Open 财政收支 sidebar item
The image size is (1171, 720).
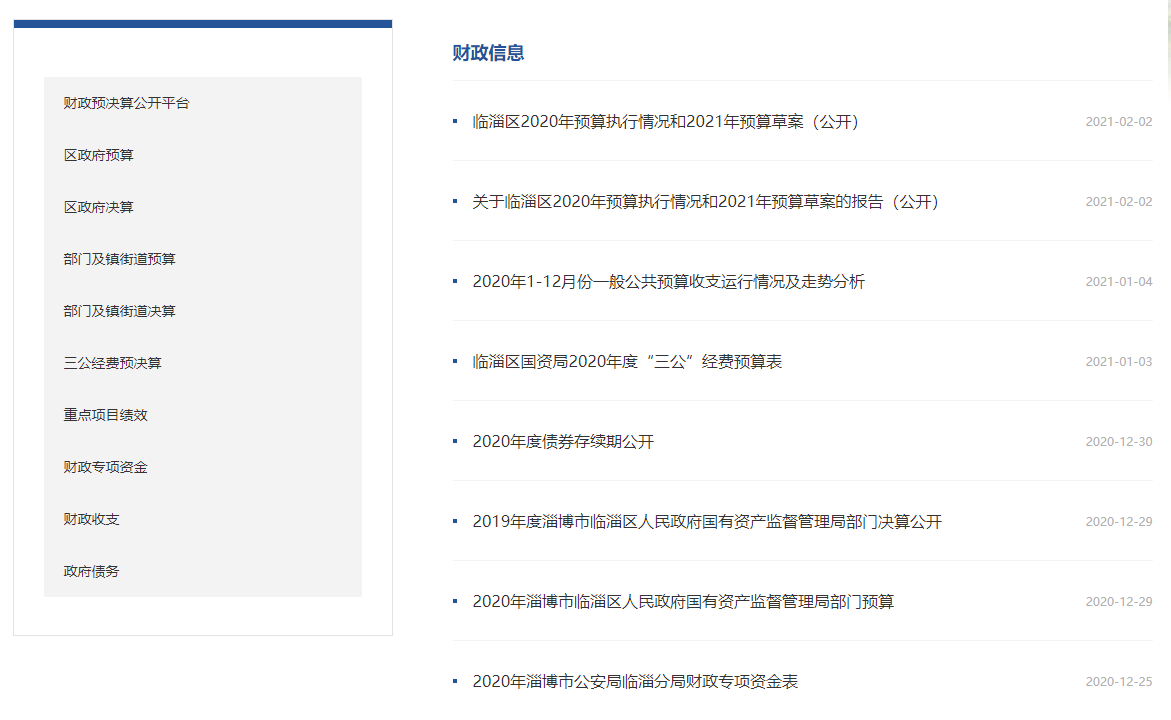pos(92,519)
